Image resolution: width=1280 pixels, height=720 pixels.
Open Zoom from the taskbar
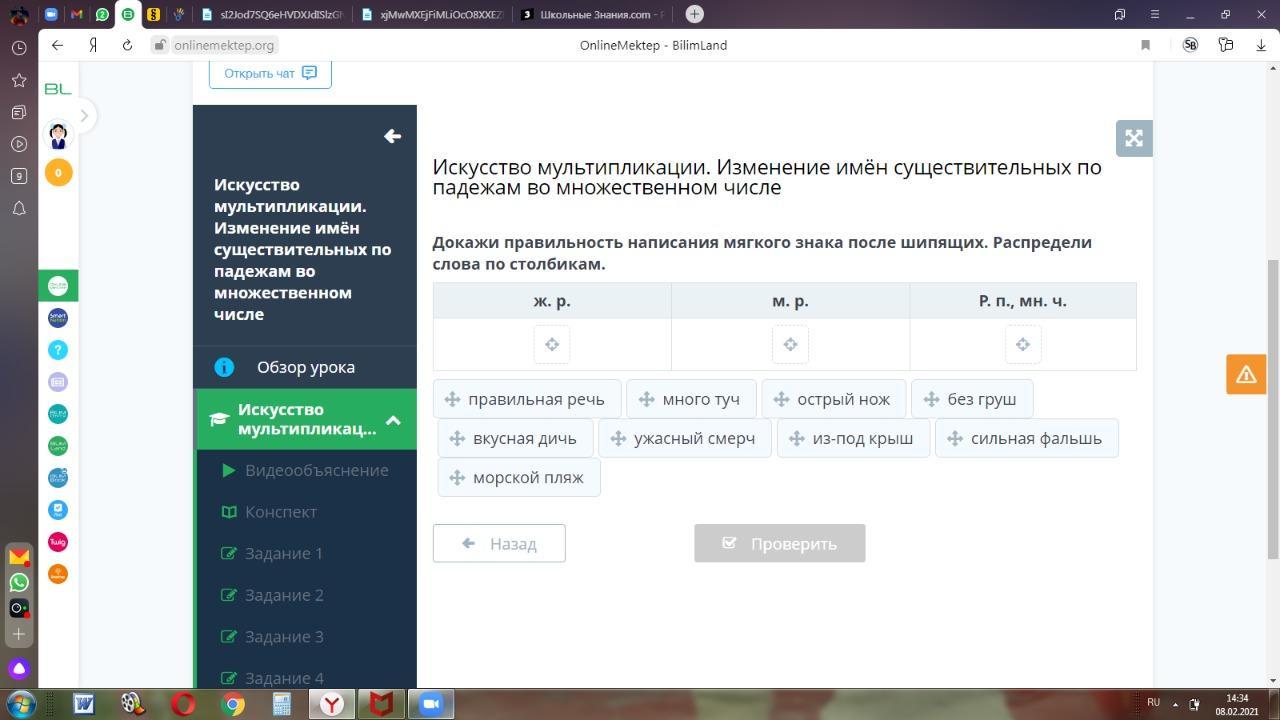tap(430, 704)
